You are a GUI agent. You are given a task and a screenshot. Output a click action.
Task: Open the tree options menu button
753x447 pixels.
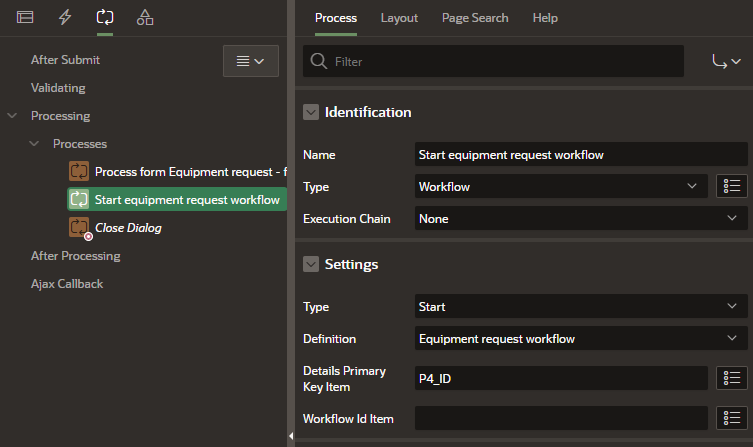coord(250,61)
